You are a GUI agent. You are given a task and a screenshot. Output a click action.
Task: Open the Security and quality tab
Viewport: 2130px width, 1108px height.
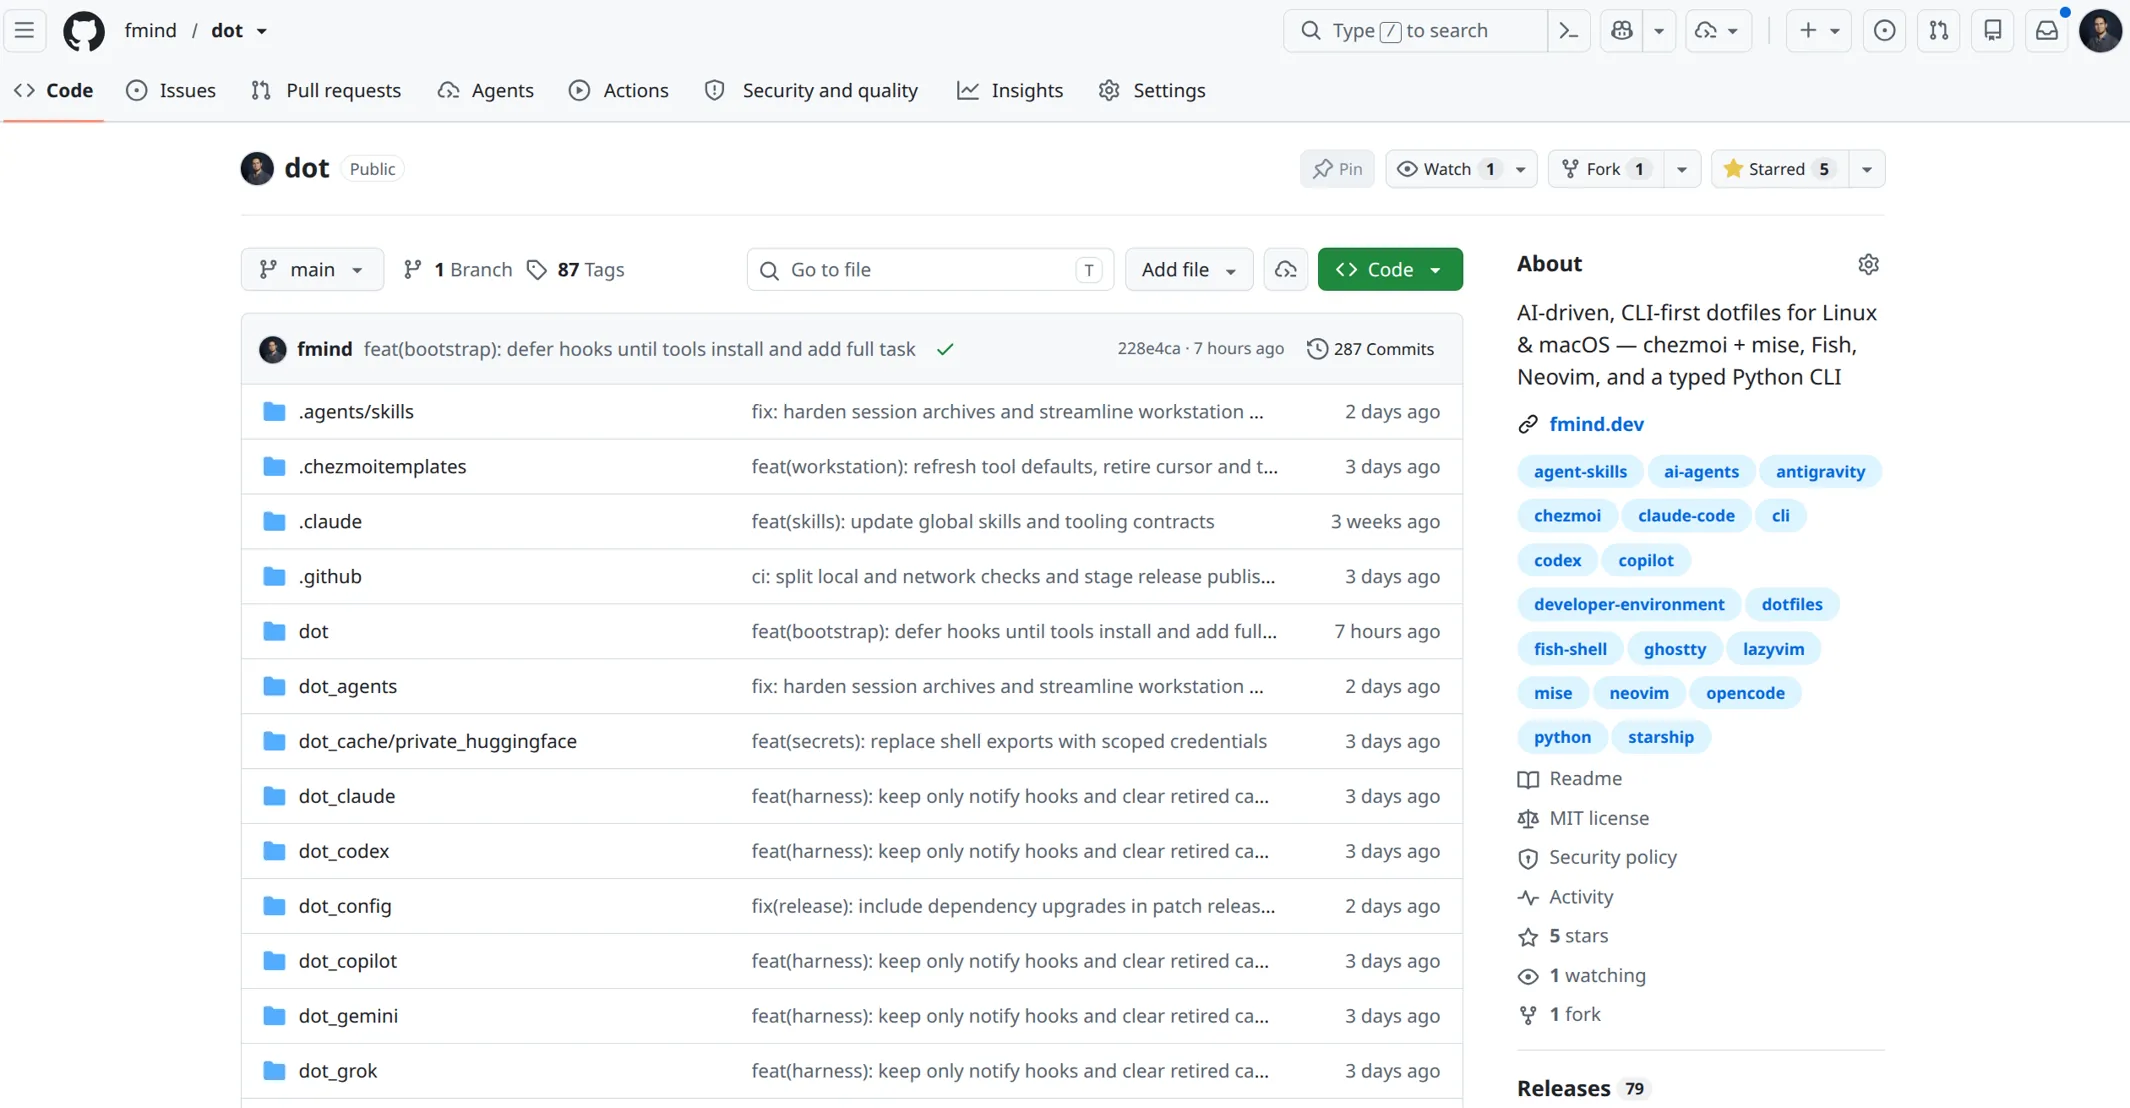point(812,90)
